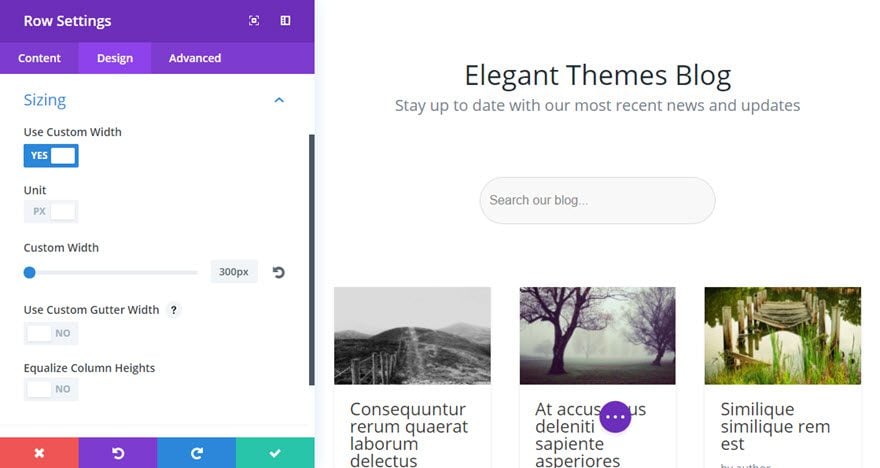Discard changes with the red X button
This screenshot has width=880, height=468.
pos(39,453)
